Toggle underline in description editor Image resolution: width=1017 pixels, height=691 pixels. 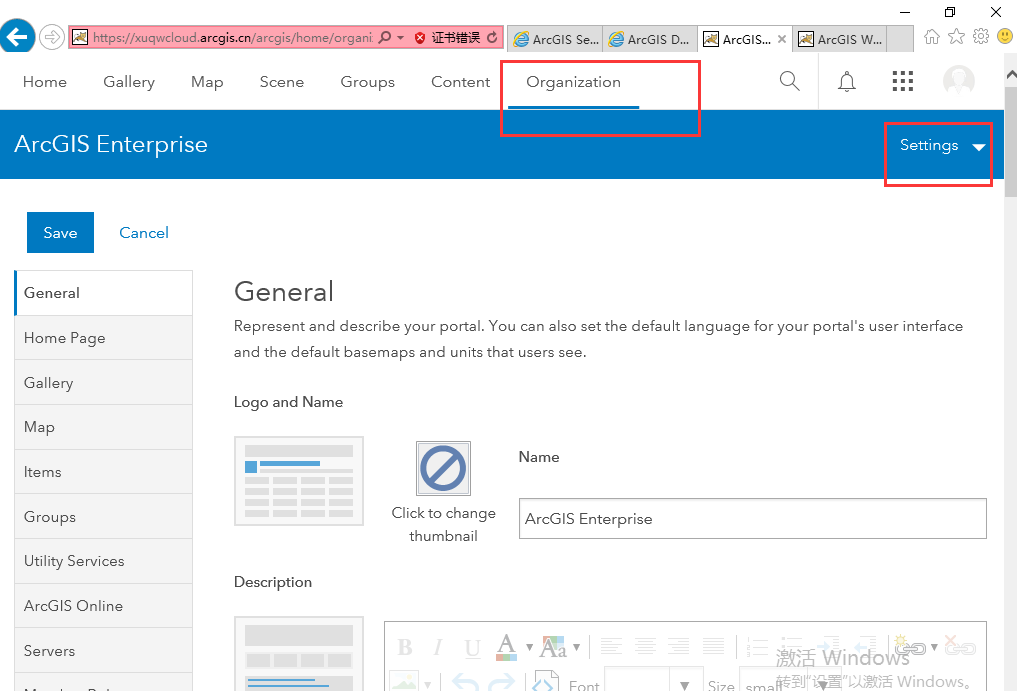pyautogui.click(x=472, y=648)
